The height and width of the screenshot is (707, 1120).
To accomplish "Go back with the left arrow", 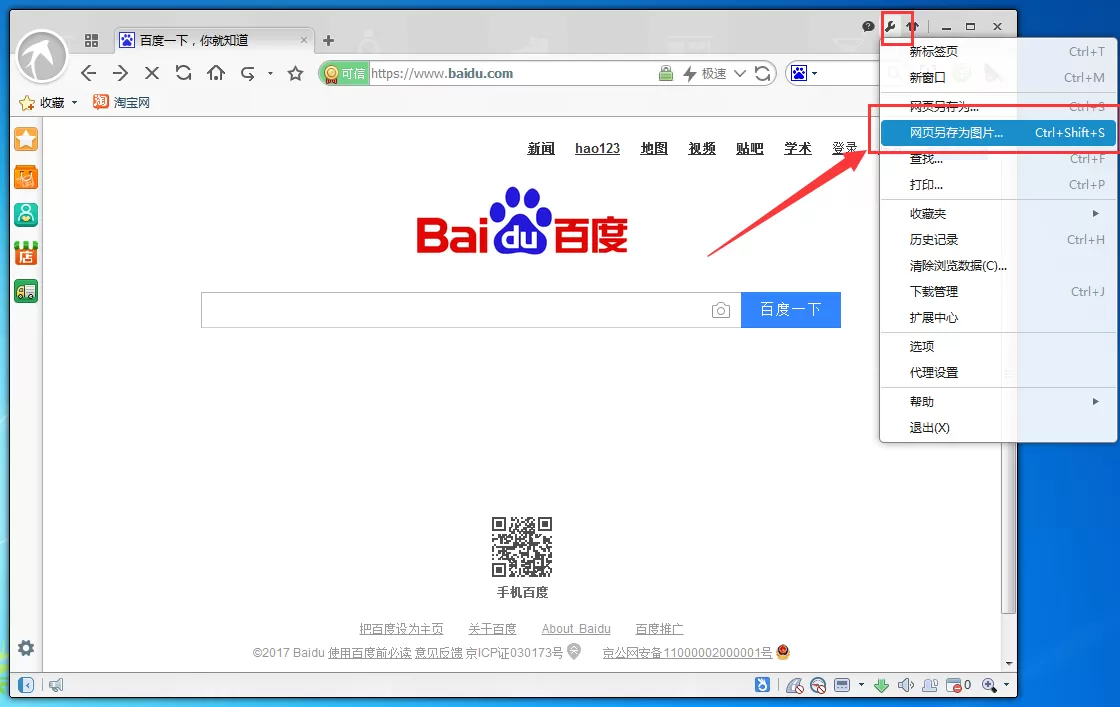I will (x=89, y=73).
